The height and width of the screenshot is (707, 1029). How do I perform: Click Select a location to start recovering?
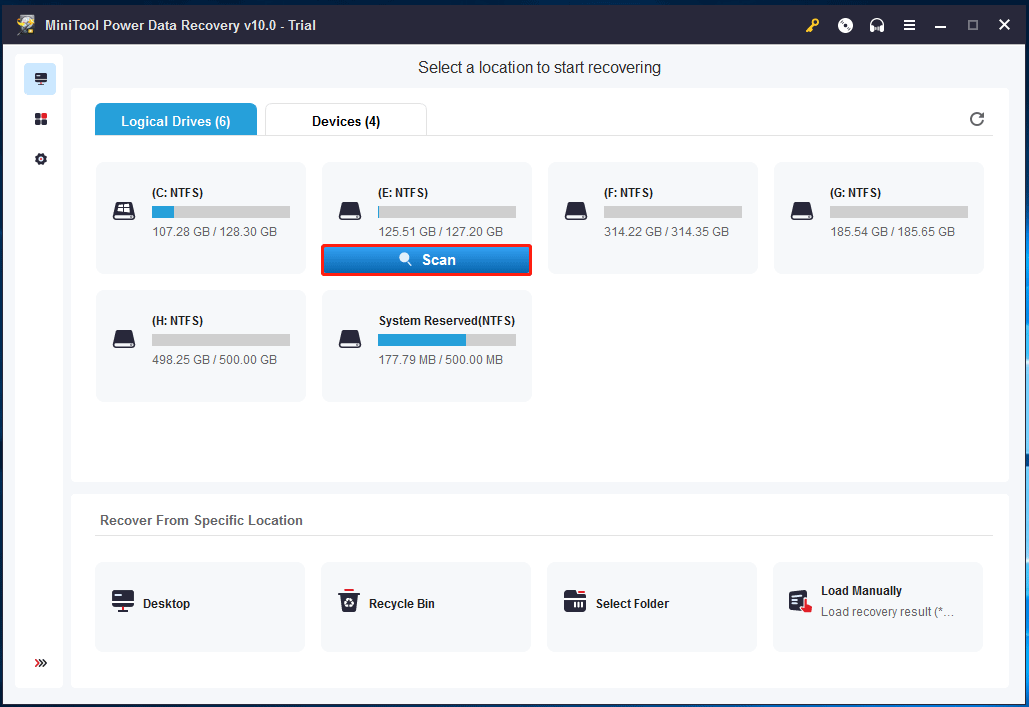(x=539, y=68)
